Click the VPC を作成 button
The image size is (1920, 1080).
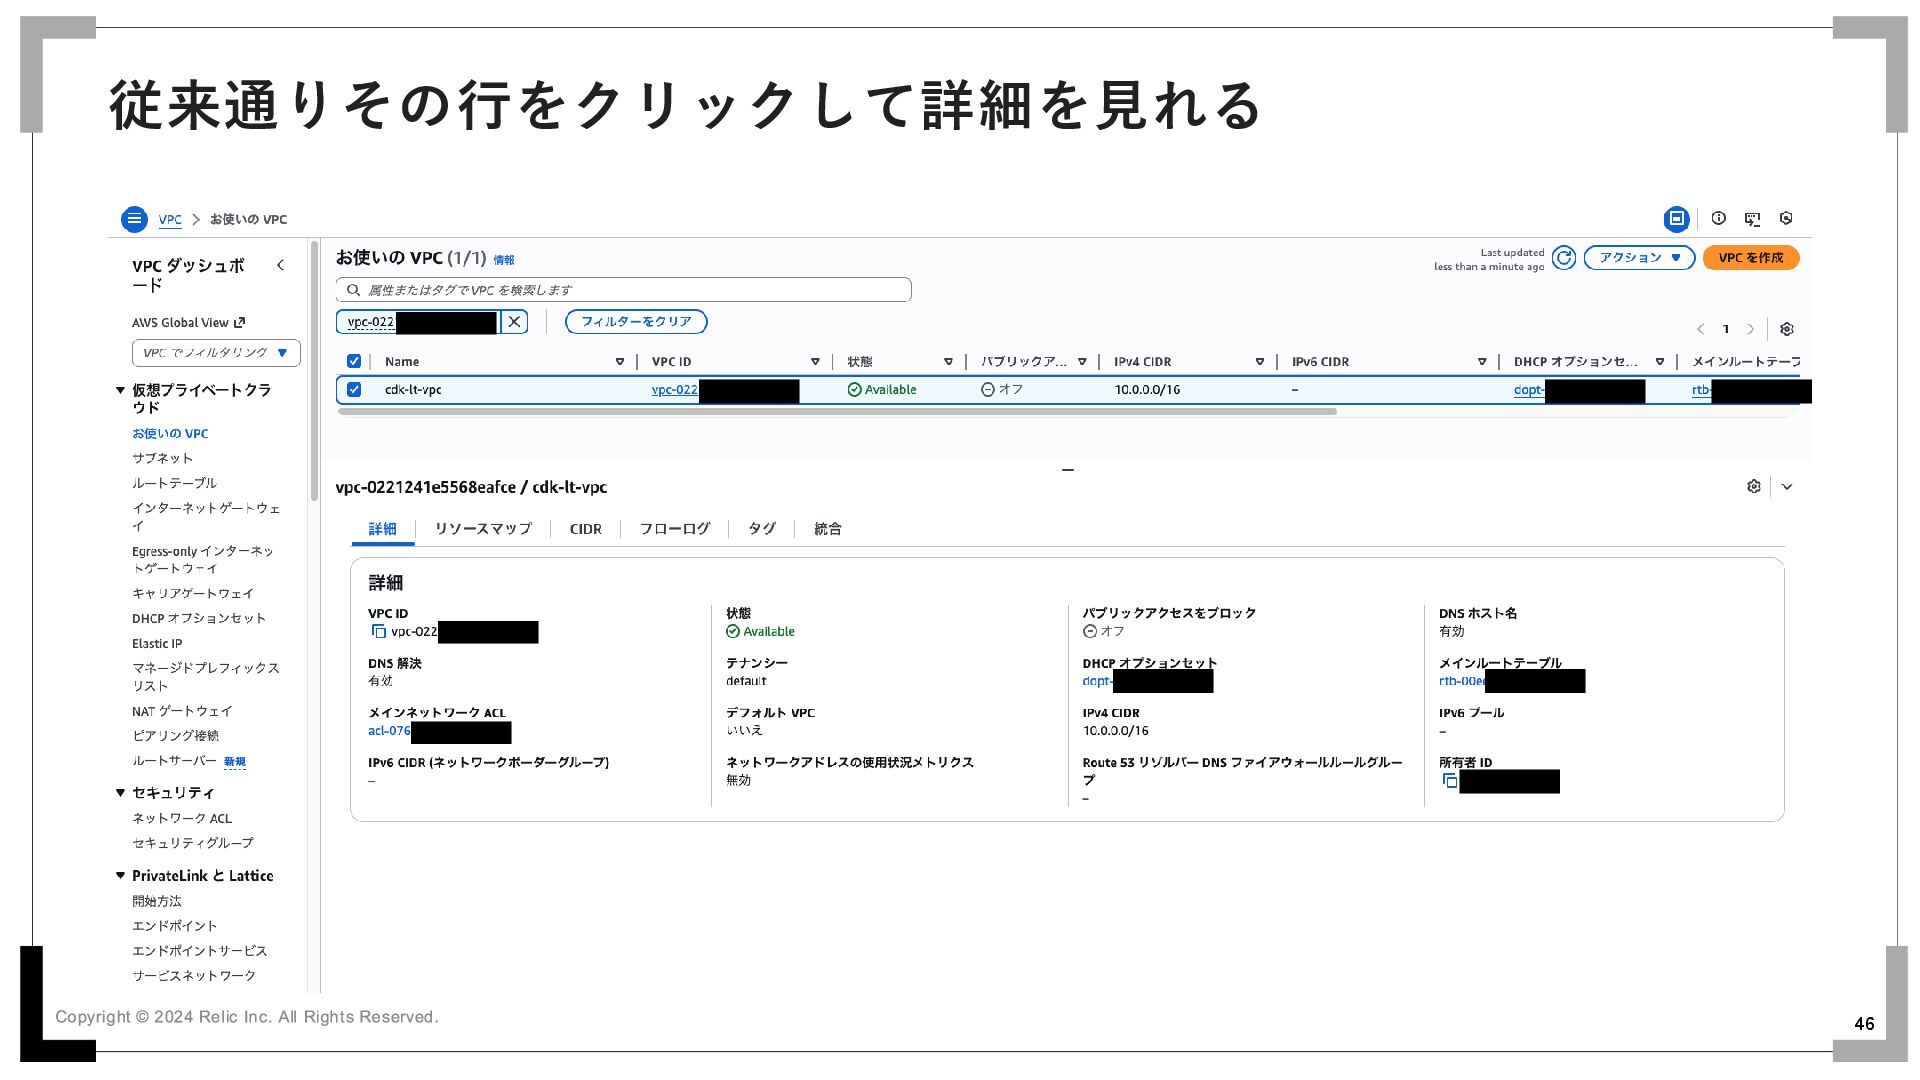coord(1750,258)
